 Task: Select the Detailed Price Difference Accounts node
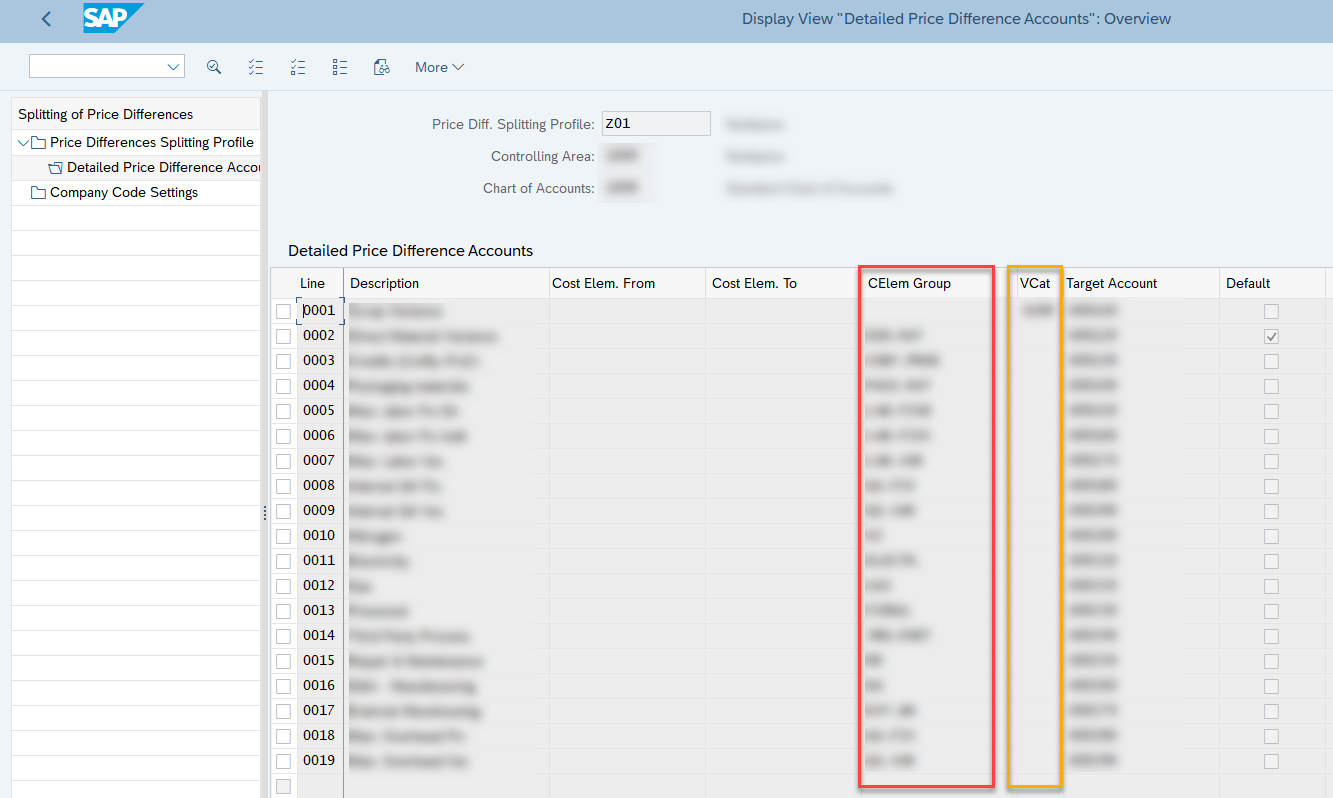162,167
